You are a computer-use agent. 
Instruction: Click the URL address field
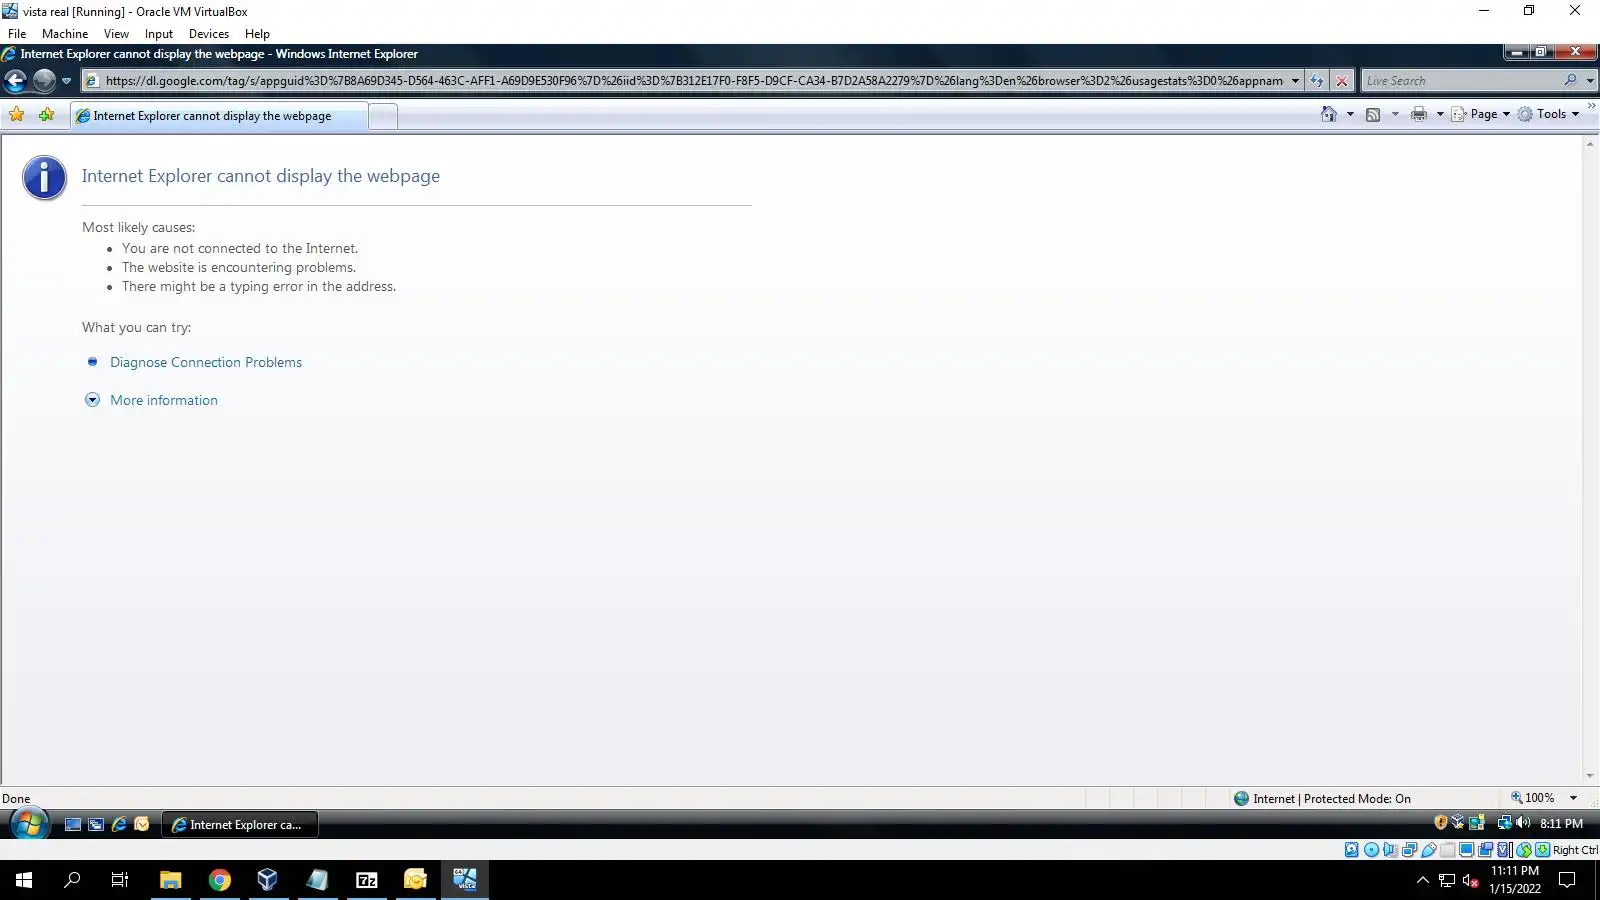click(x=693, y=81)
